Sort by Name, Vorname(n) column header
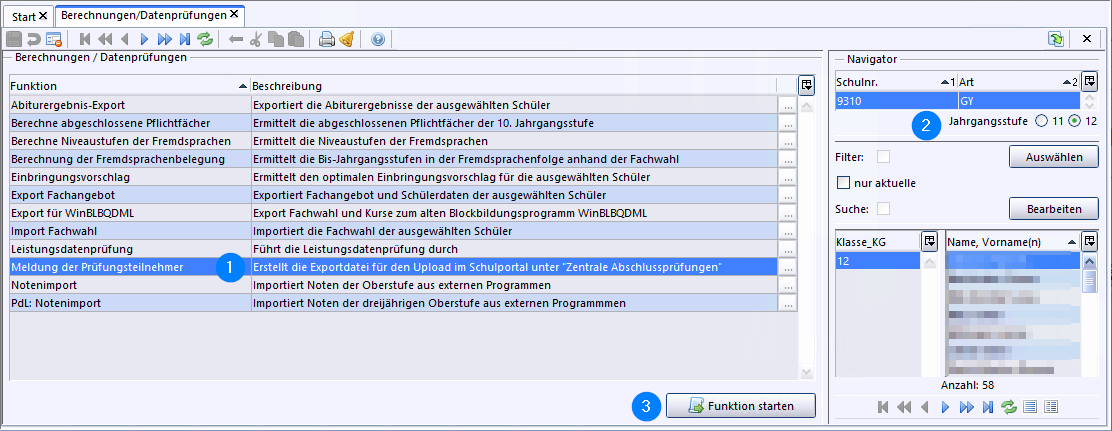This screenshot has width=1112, height=431. [1013, 242]
